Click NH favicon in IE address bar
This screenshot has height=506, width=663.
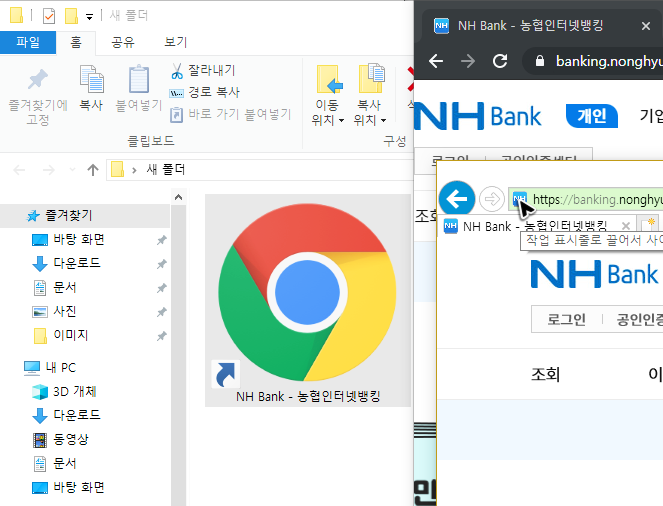coord(520,199)
